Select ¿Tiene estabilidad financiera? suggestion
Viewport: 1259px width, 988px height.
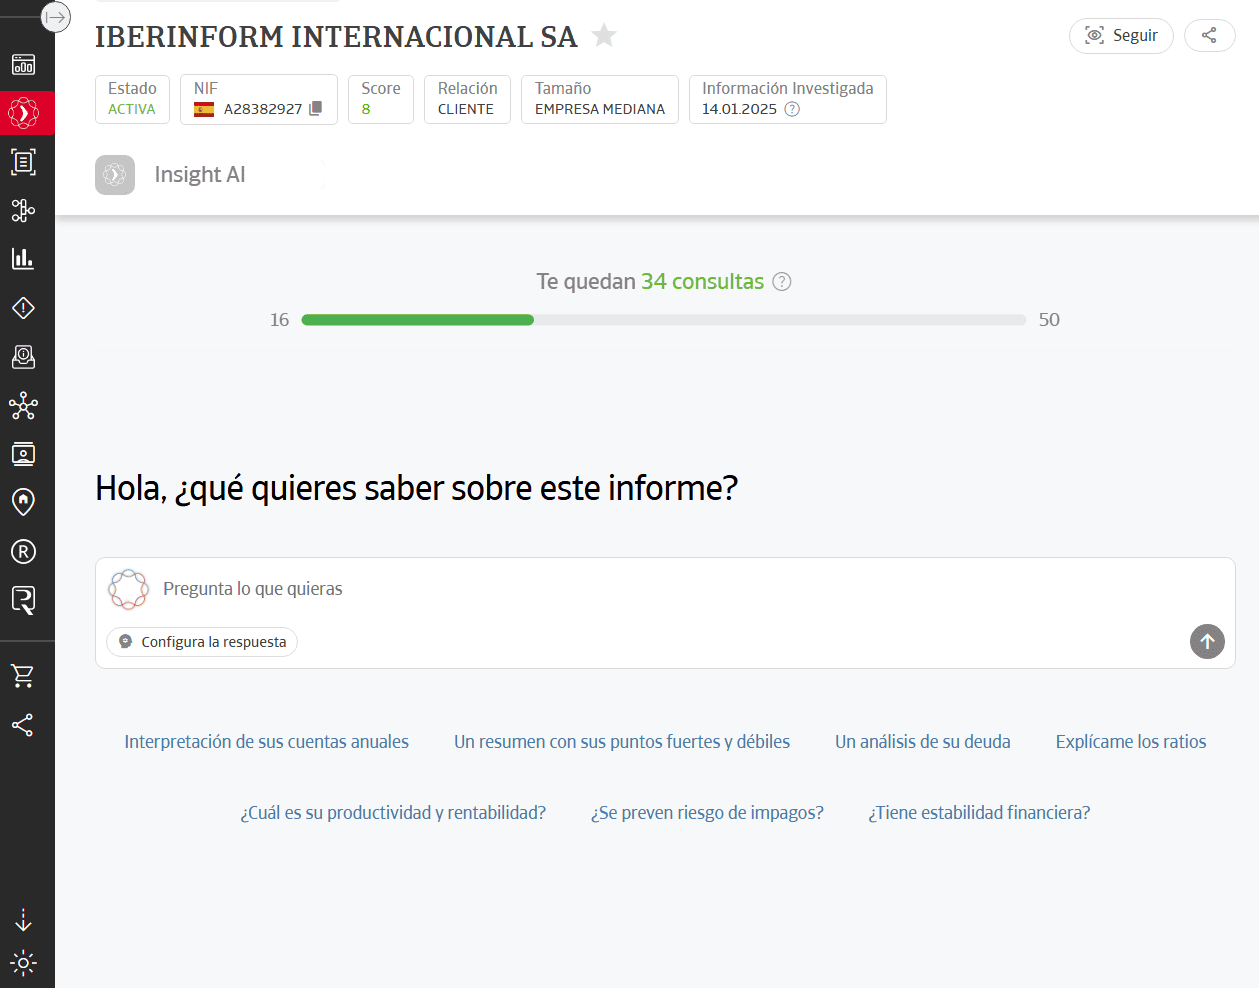coord(979,812)
